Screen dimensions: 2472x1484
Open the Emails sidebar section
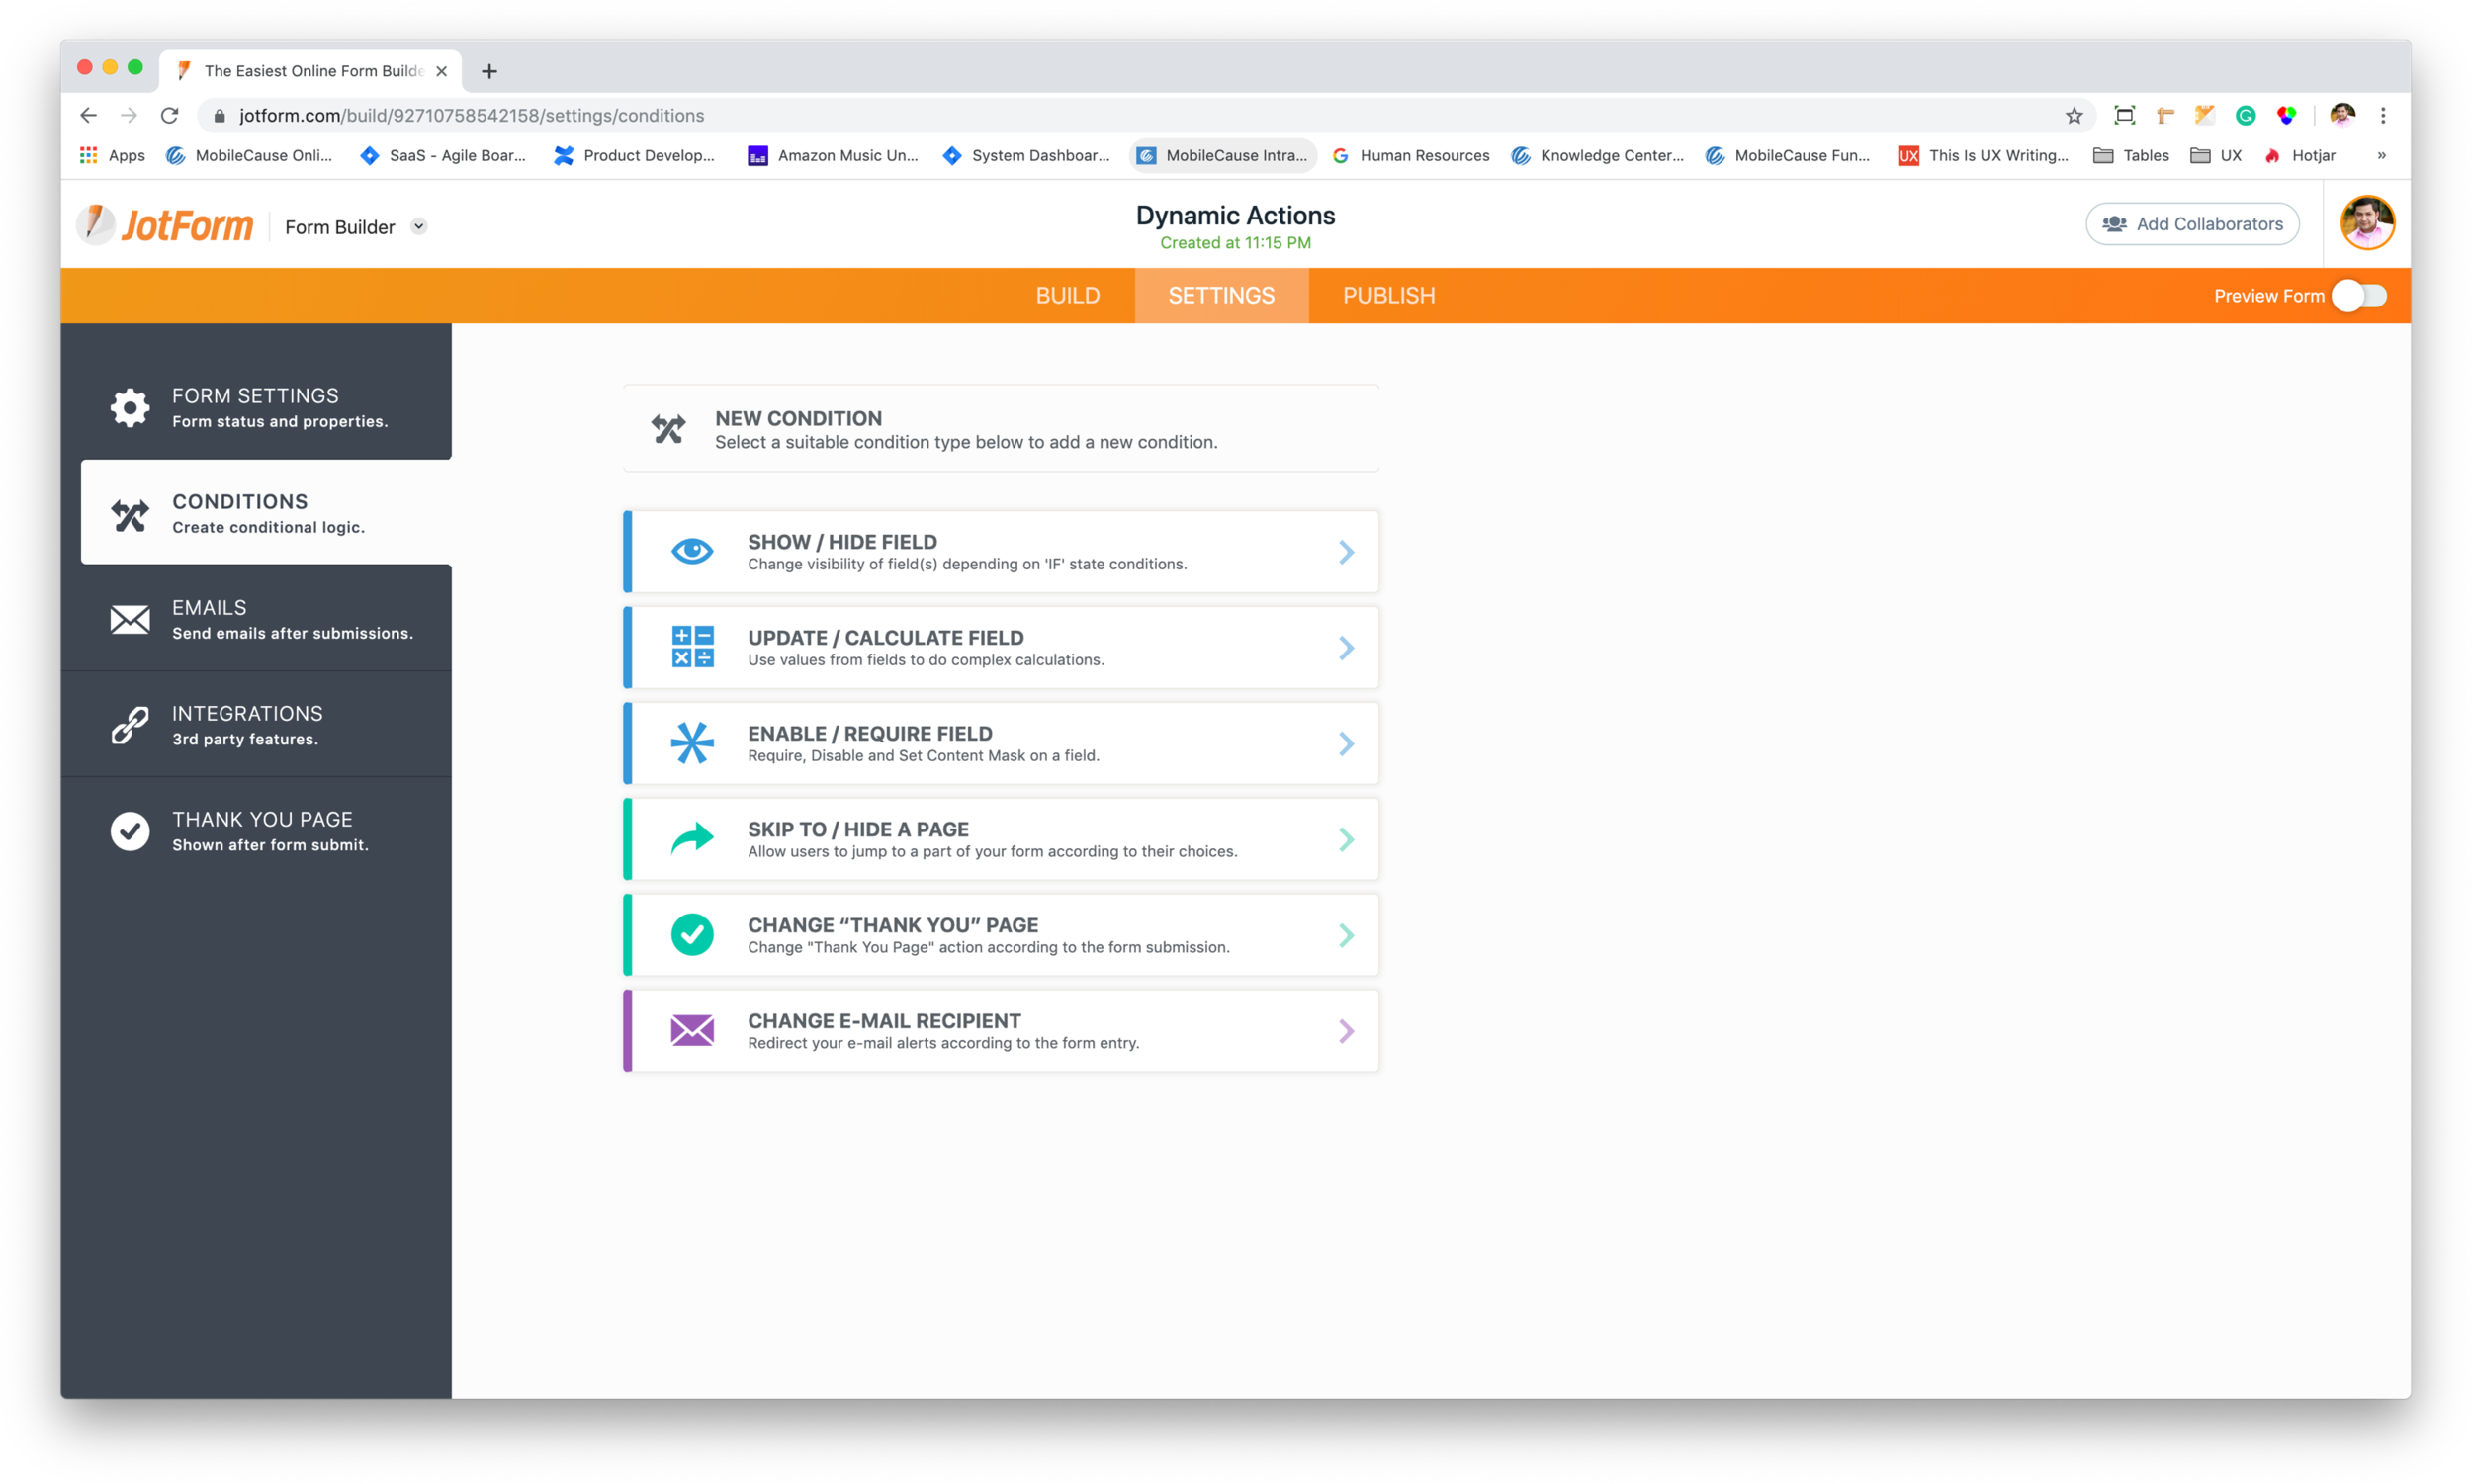coord(256,620)
